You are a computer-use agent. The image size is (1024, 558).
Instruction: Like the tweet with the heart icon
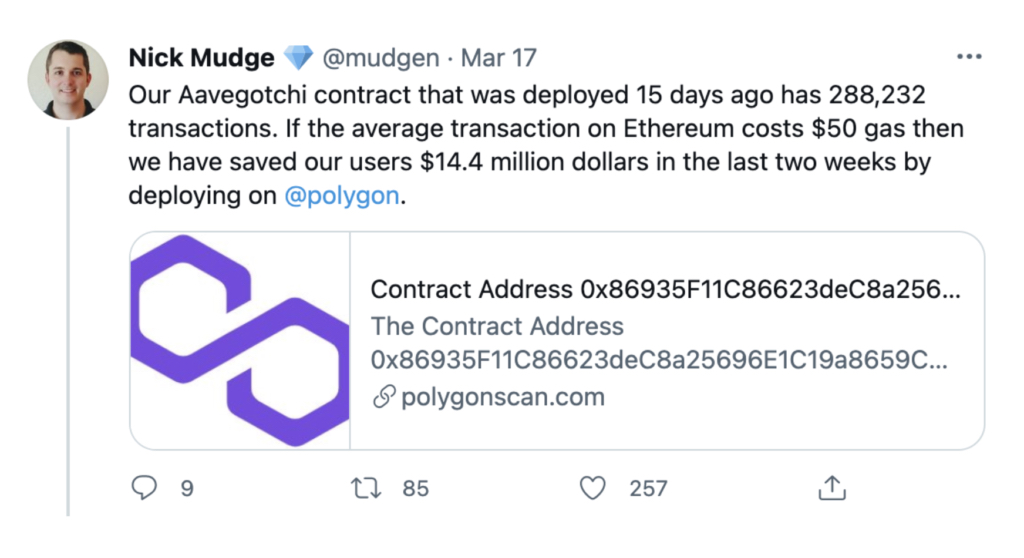(593, 487)
